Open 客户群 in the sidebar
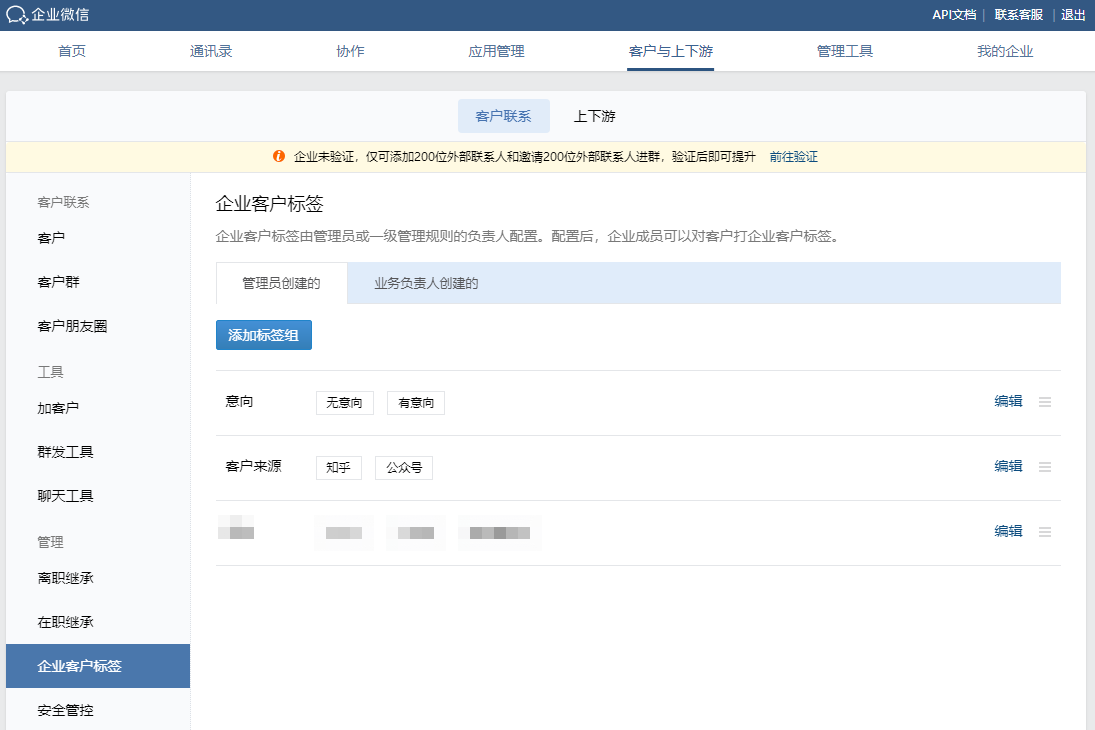The height and width of the screenshot is (730, 1095). [x=58, y=282]
